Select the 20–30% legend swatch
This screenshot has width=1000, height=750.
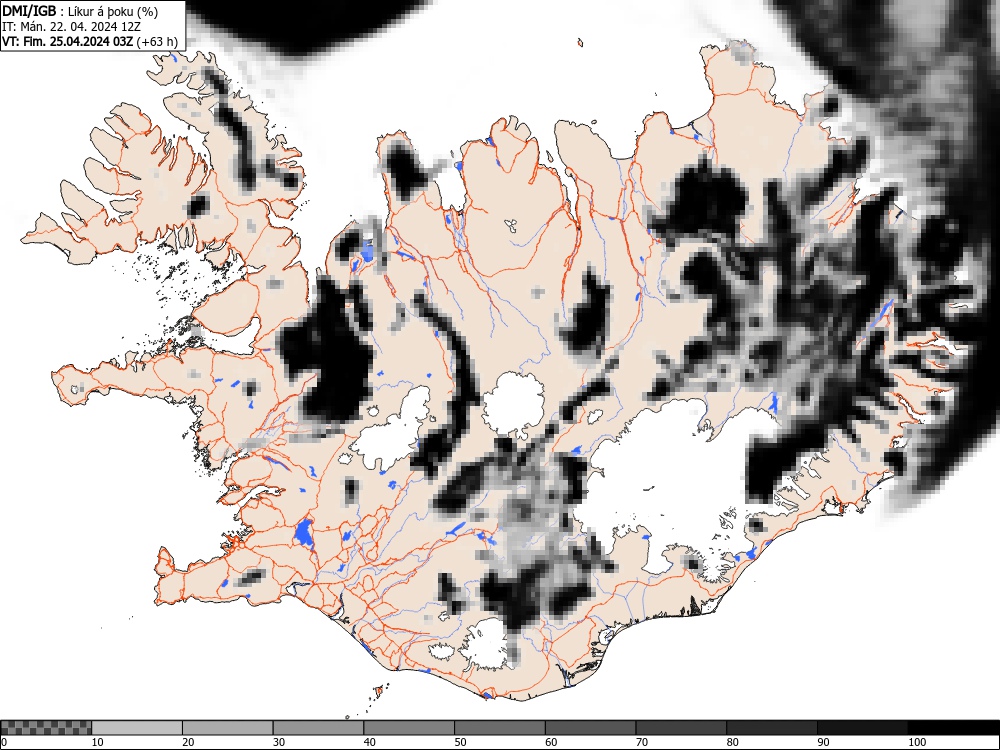[x=228, y=728]
